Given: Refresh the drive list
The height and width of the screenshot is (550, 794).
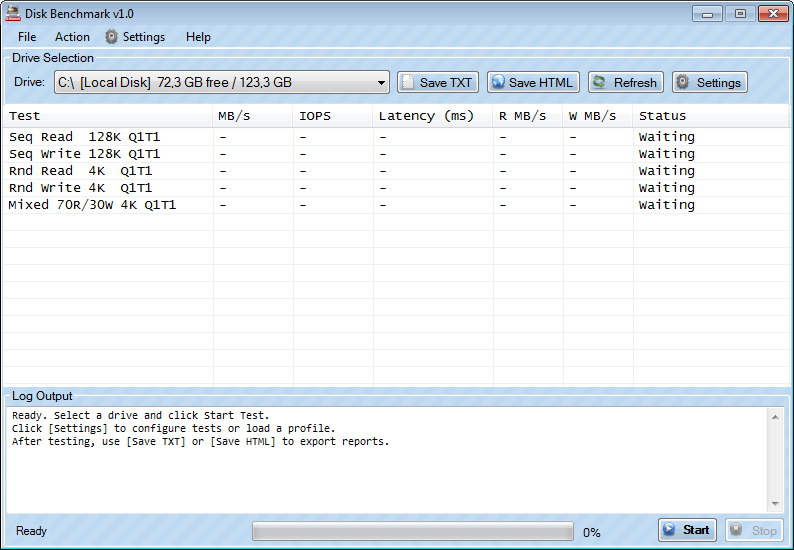Looking at the screenshot, I should (x=626, y=82).
